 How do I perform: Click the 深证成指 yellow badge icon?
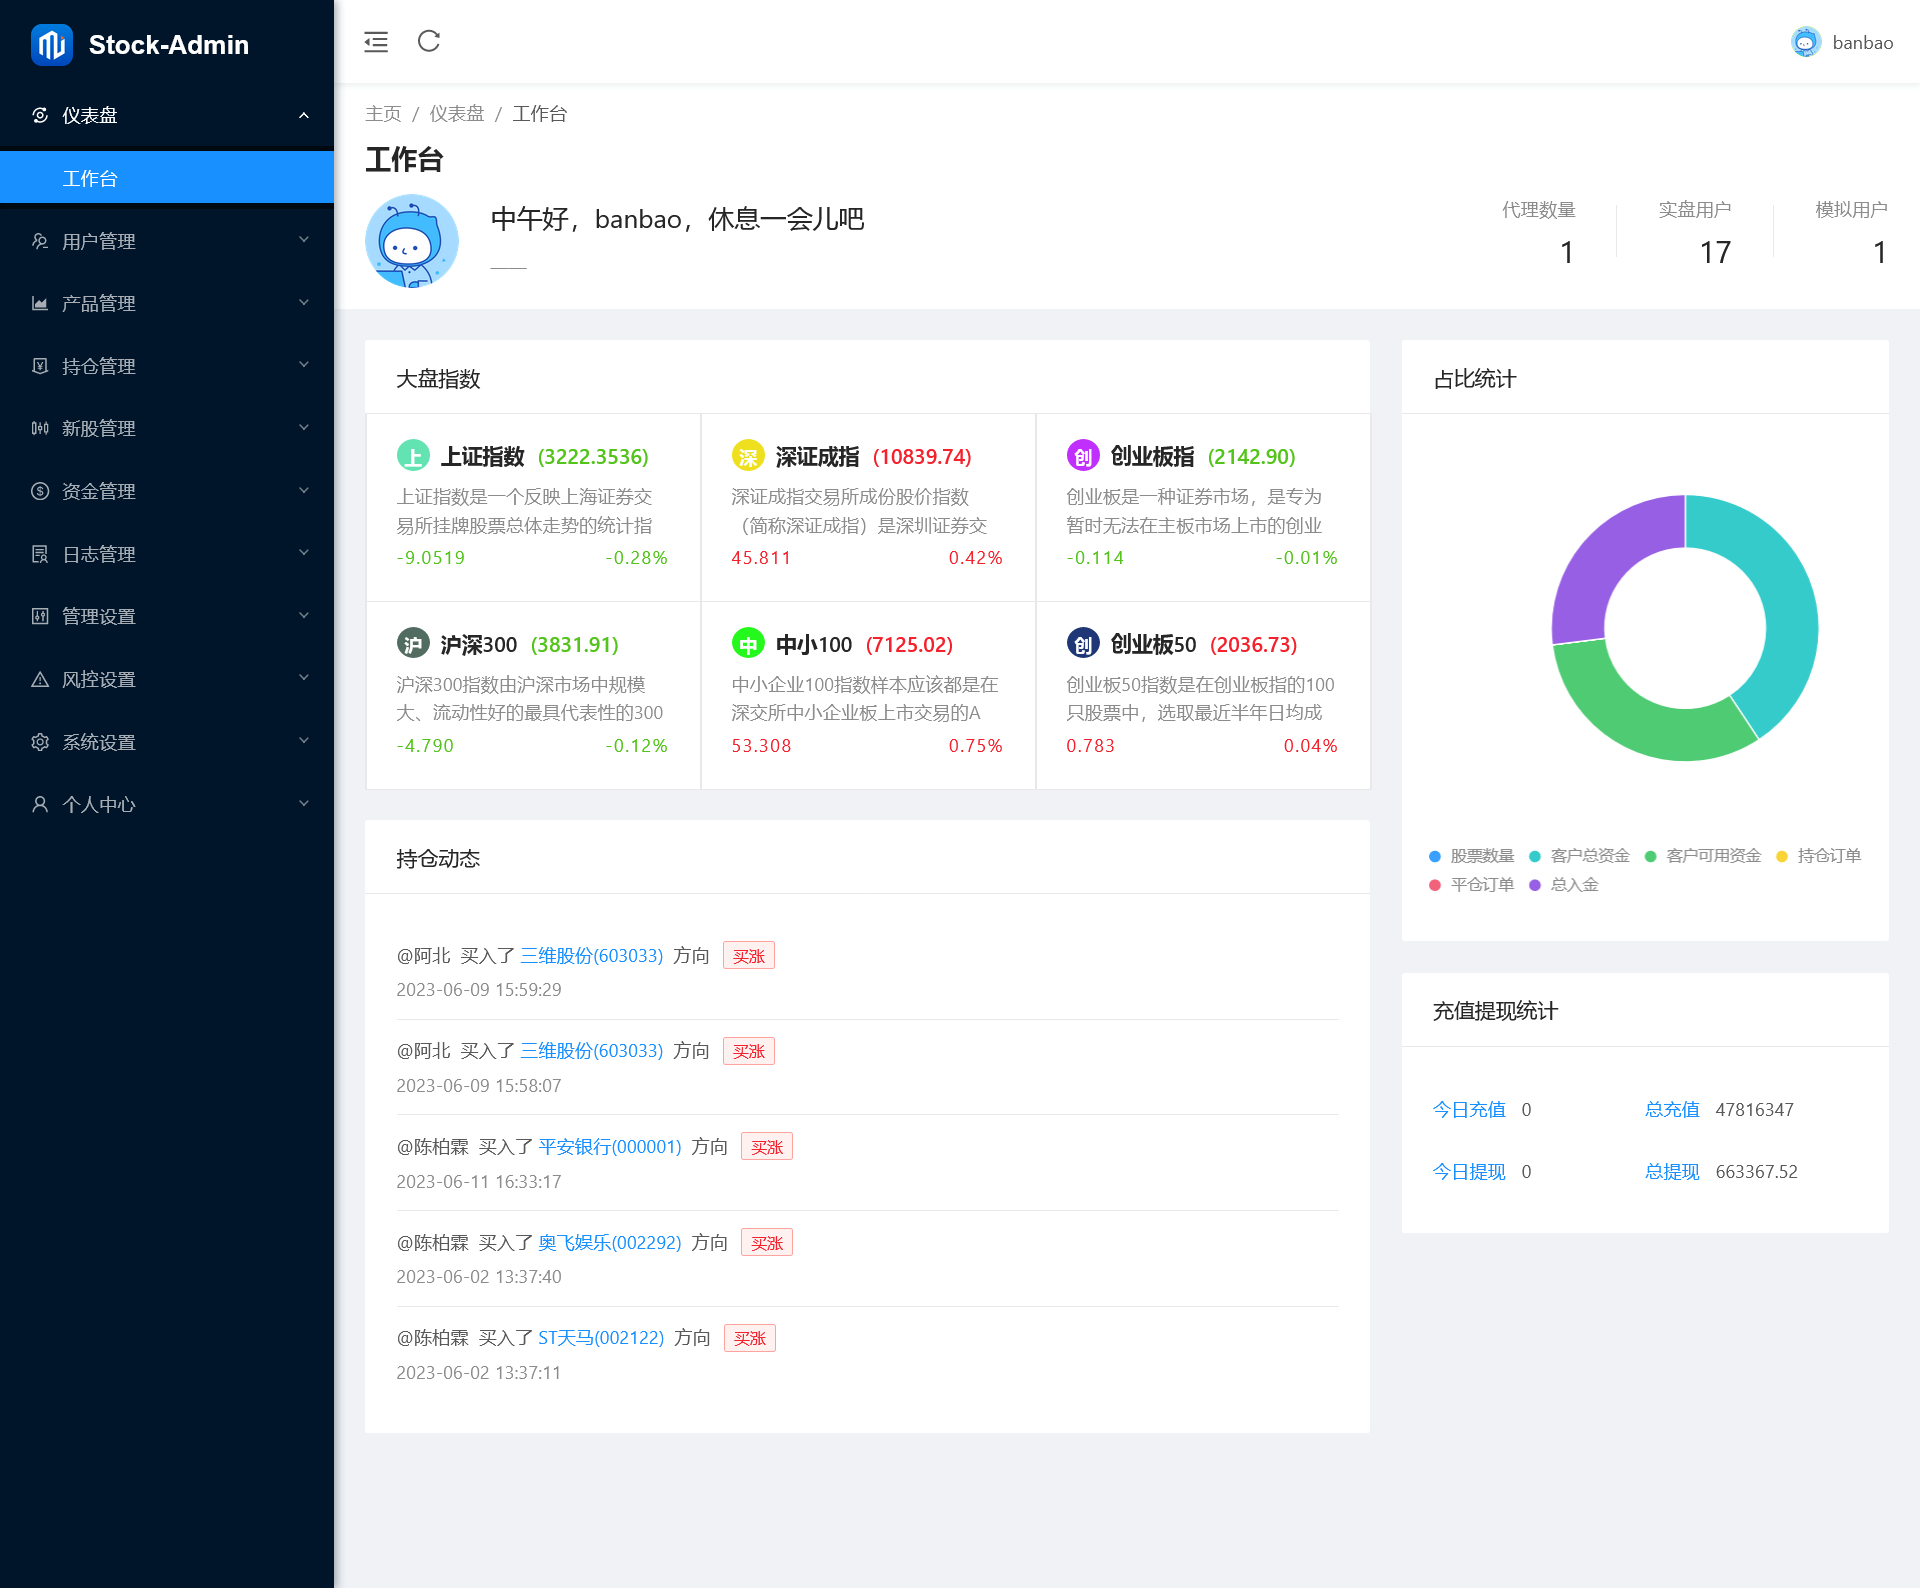click(x=748, y=456)
